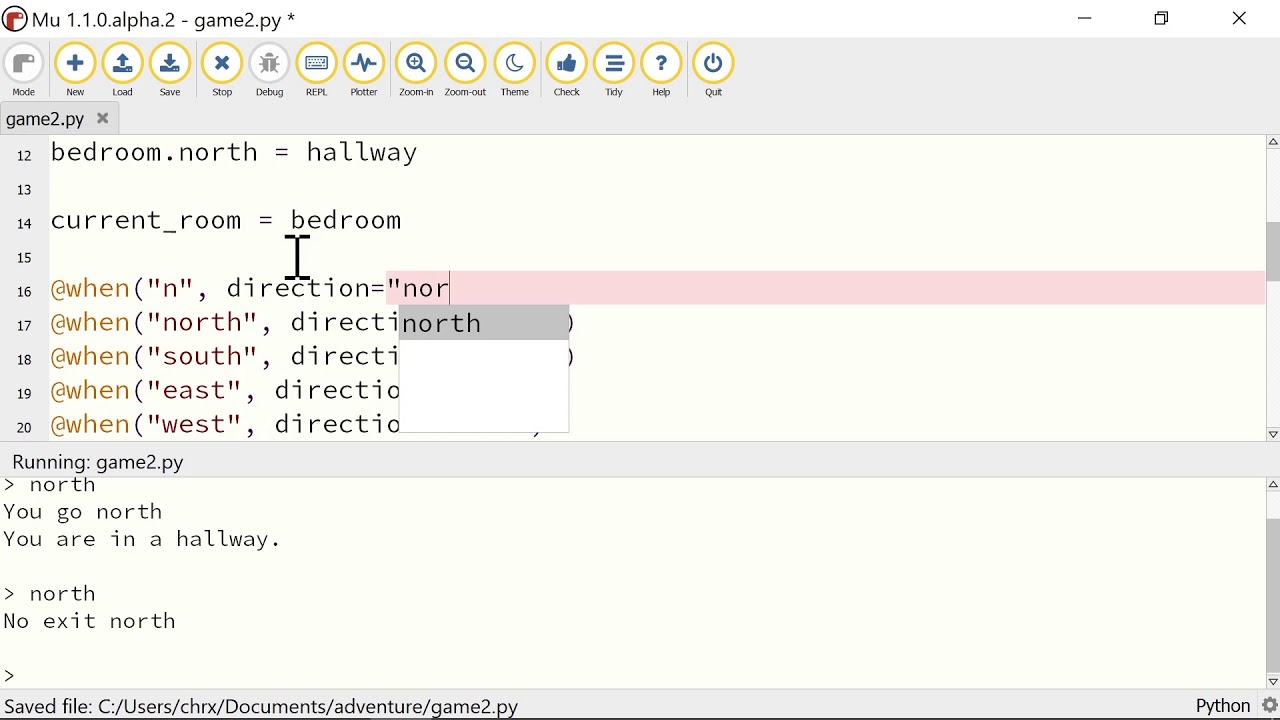Screen dimensions: 1280x720
Task: Click 'Running: game2.py' panel title
Action: click(98, 463)
